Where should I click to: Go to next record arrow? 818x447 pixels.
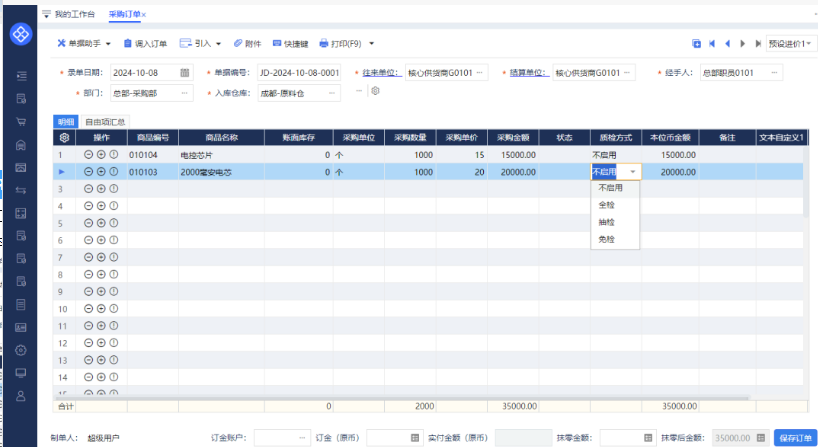pos(742,44)
